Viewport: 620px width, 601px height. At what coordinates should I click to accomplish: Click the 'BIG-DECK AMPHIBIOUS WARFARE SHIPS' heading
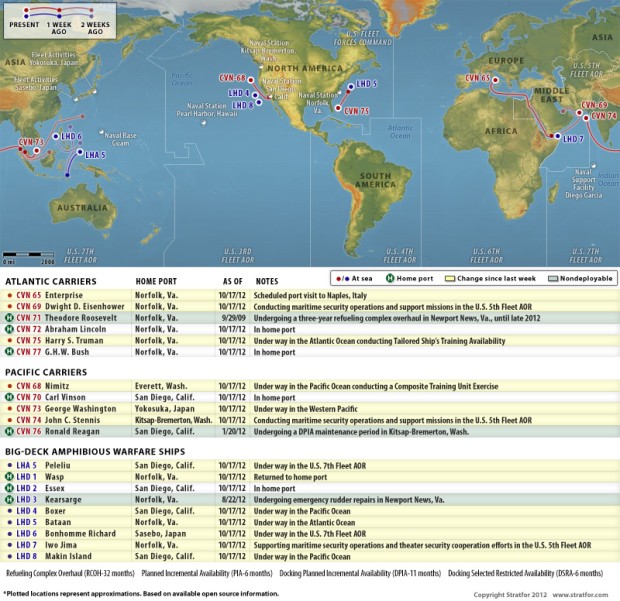[95, 452]
